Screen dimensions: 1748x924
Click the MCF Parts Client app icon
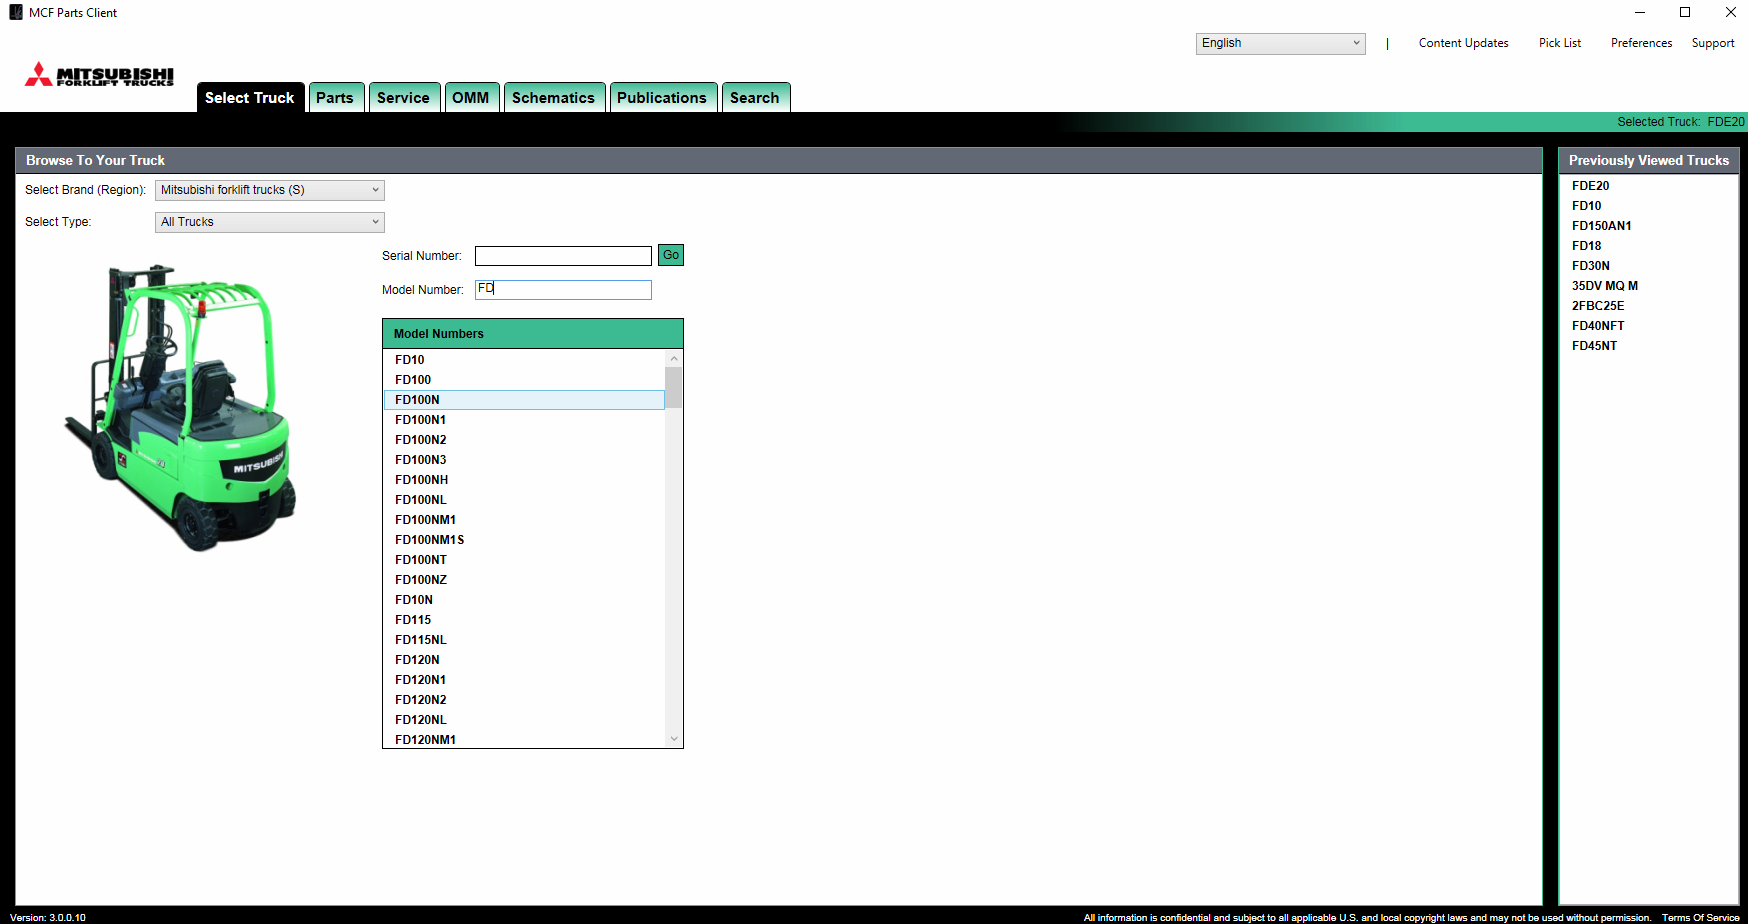[x=15, y=12]
